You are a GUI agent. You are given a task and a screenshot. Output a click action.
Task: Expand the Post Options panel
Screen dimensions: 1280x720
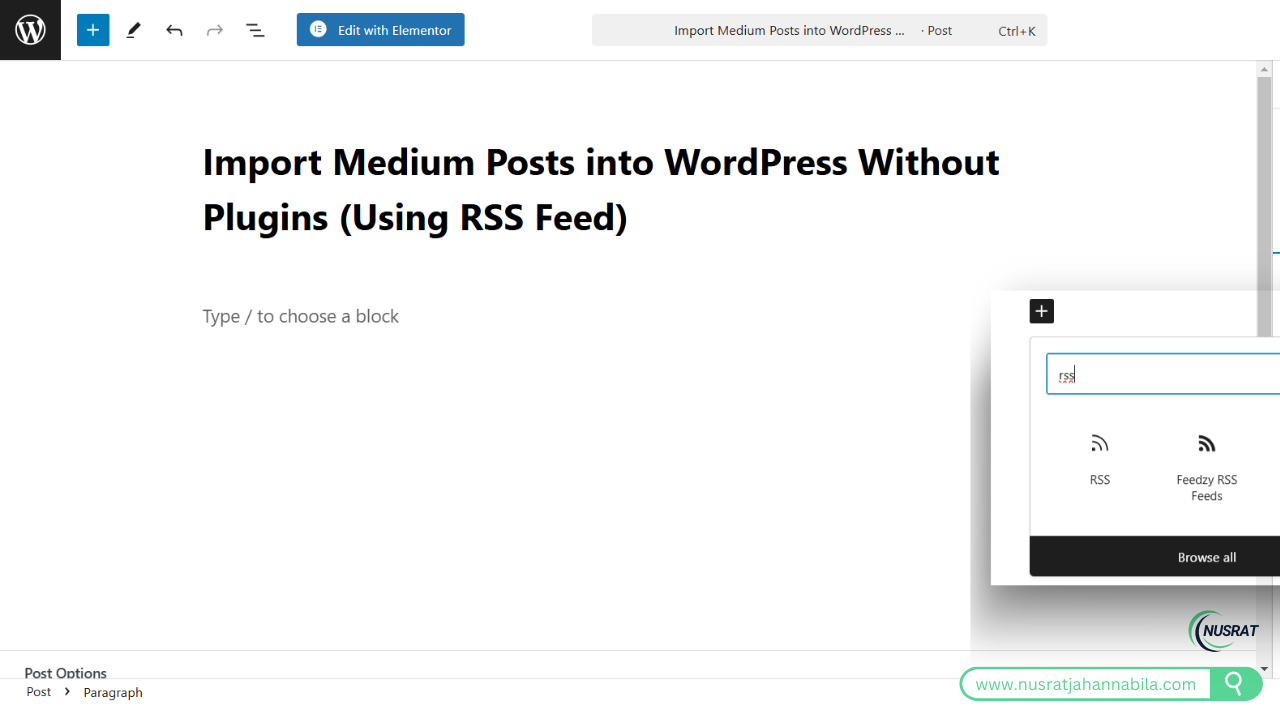pyautogui.click(x=66, y=672)
